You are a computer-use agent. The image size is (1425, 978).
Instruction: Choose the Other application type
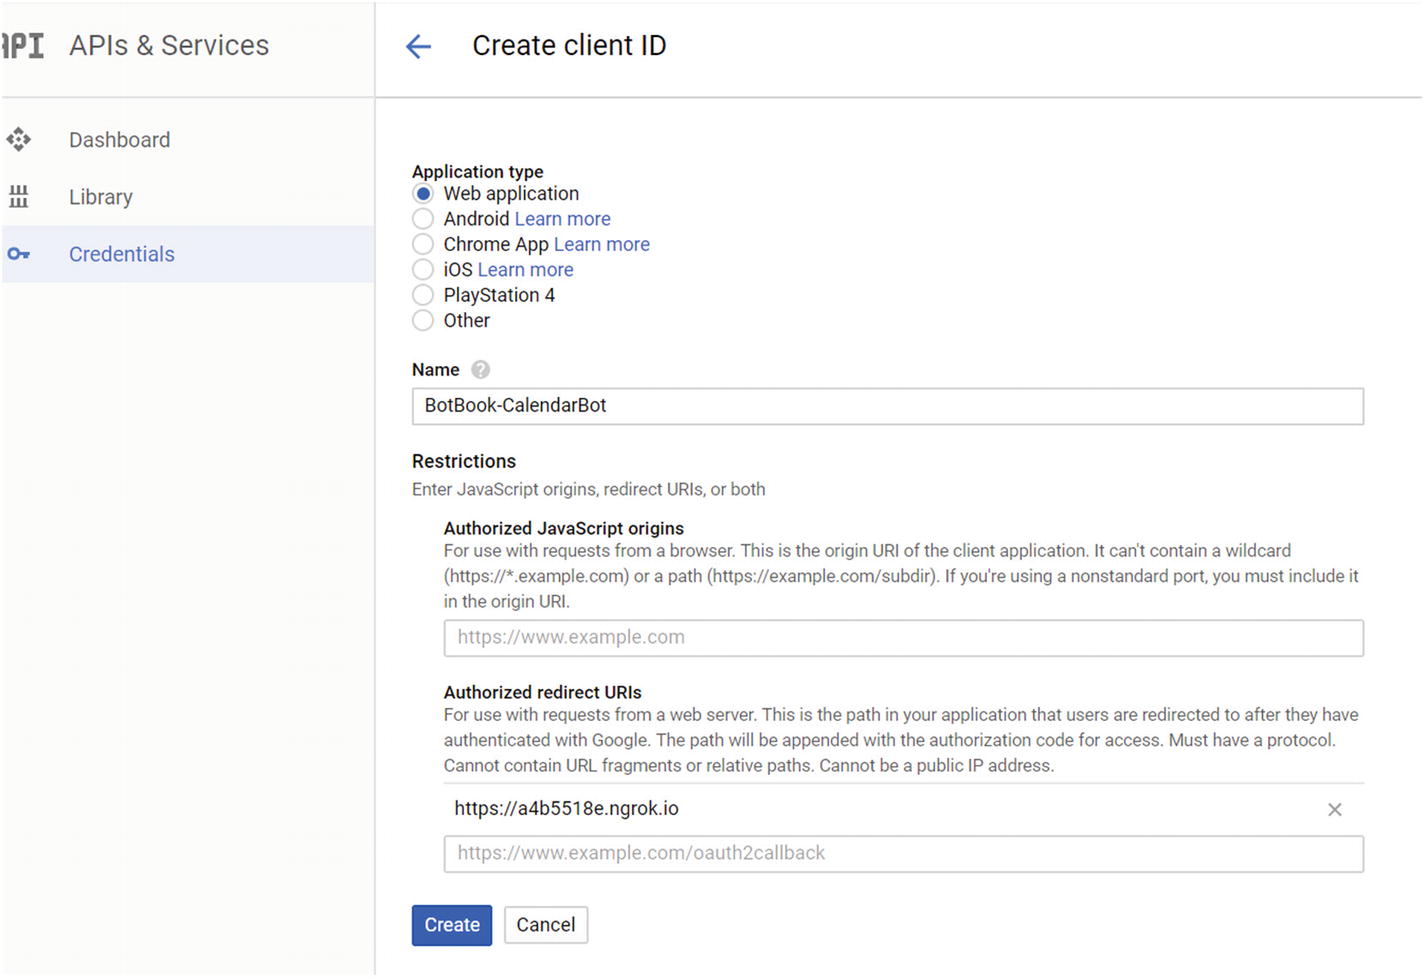click(423, 321)
